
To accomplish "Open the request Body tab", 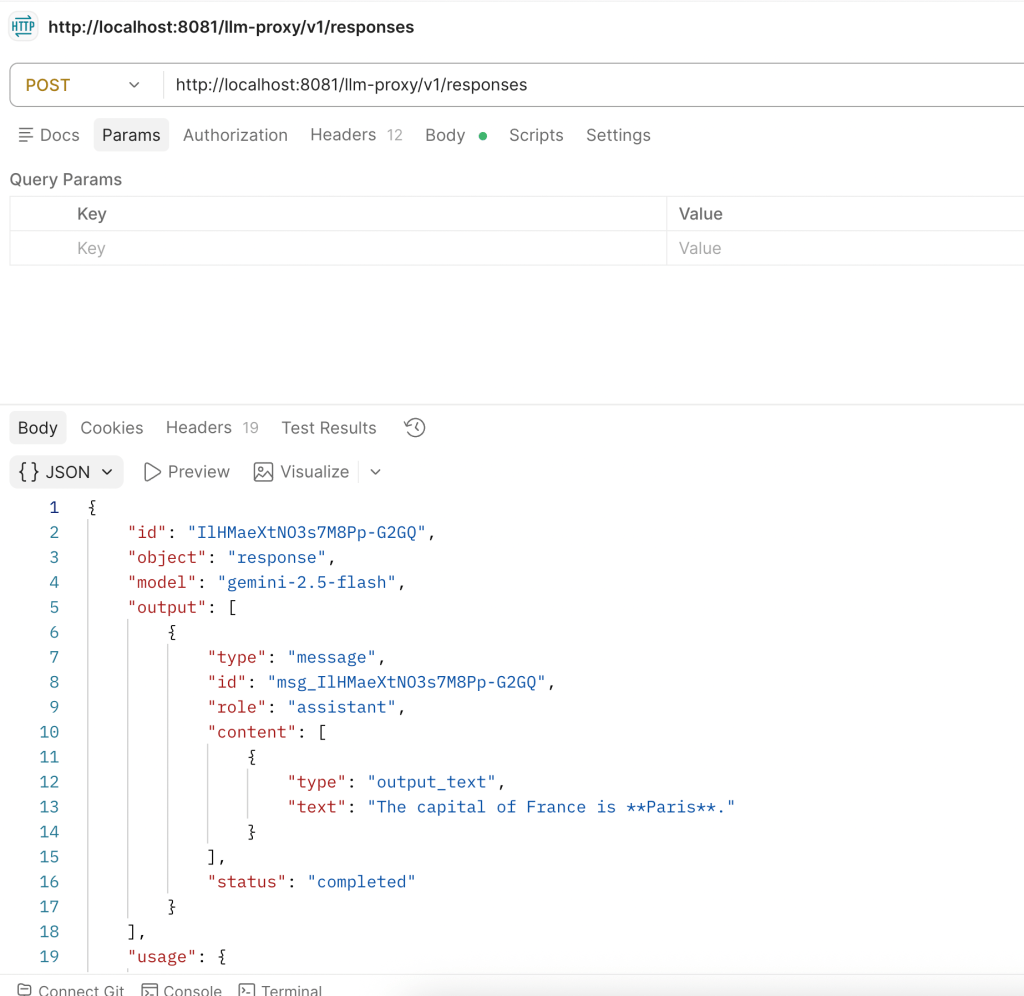I will [445, 135].
